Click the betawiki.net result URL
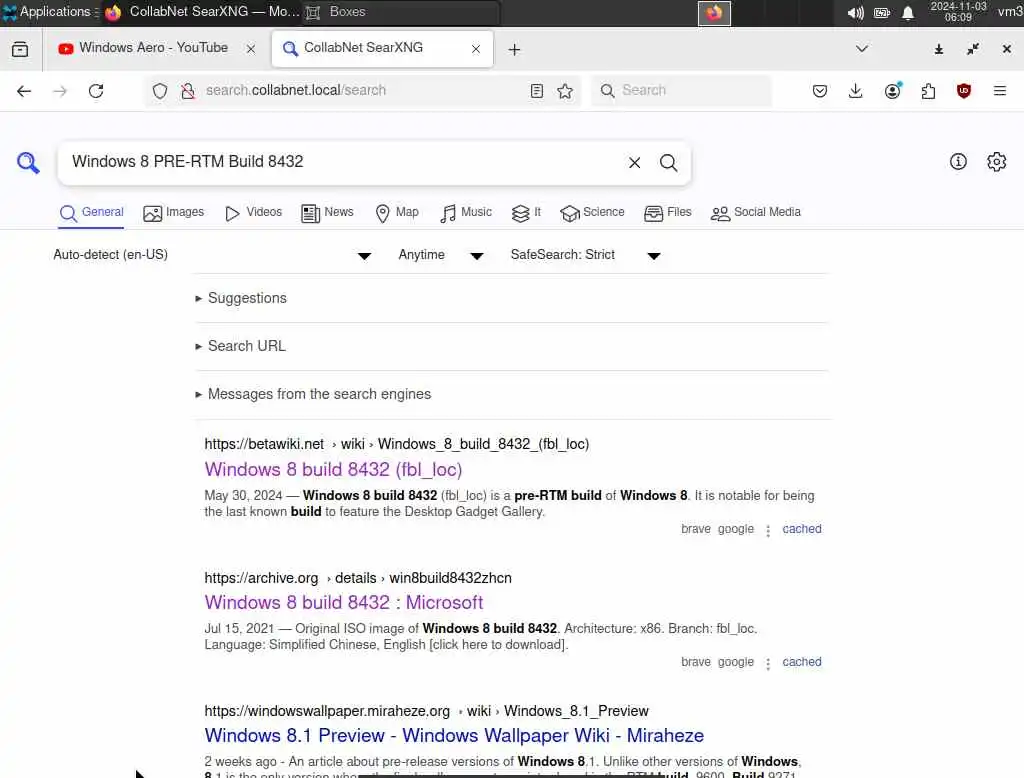Screen dimensions: 1024x778 point(396,444)
